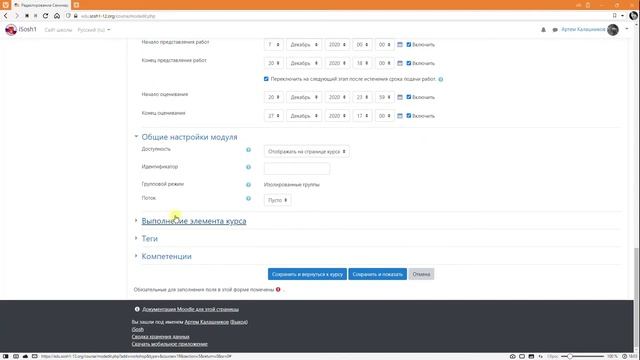The image size is (640, 360).
Task: Open the hour dropdown for Конец оценивания
Action: click(x=362, y=116)
